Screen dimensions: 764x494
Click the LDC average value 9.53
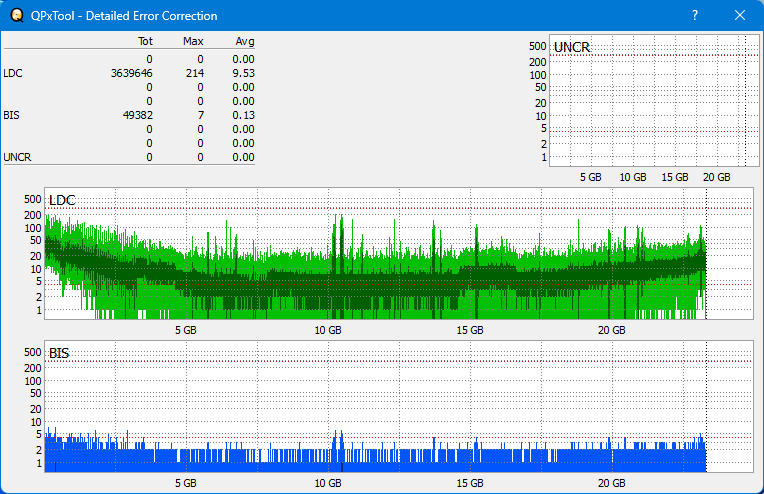tap(243, 73)
